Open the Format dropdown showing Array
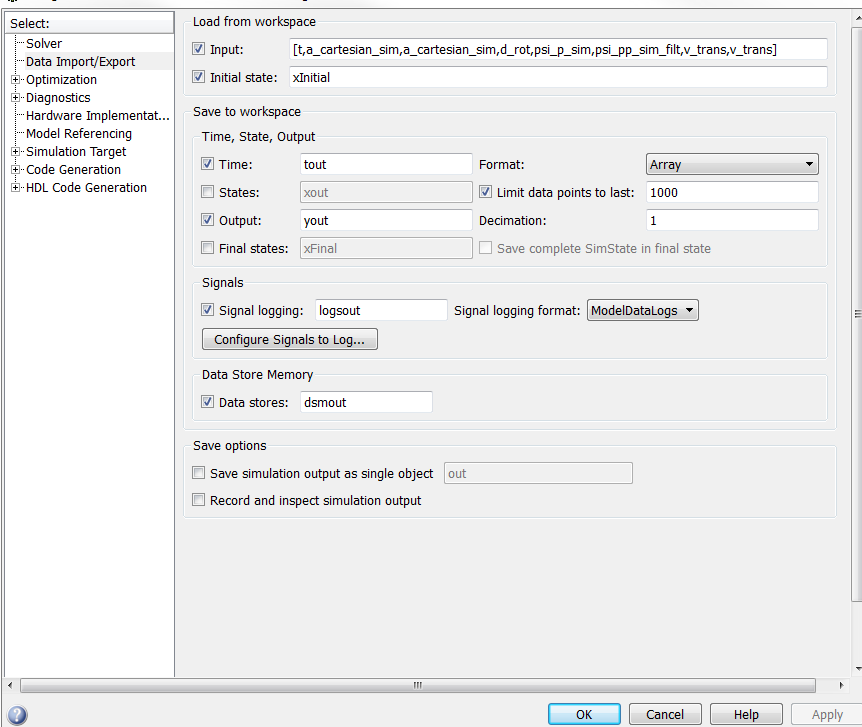Viewport: 862px width, 727px height. pyautogui.click(x=732, y=165)
